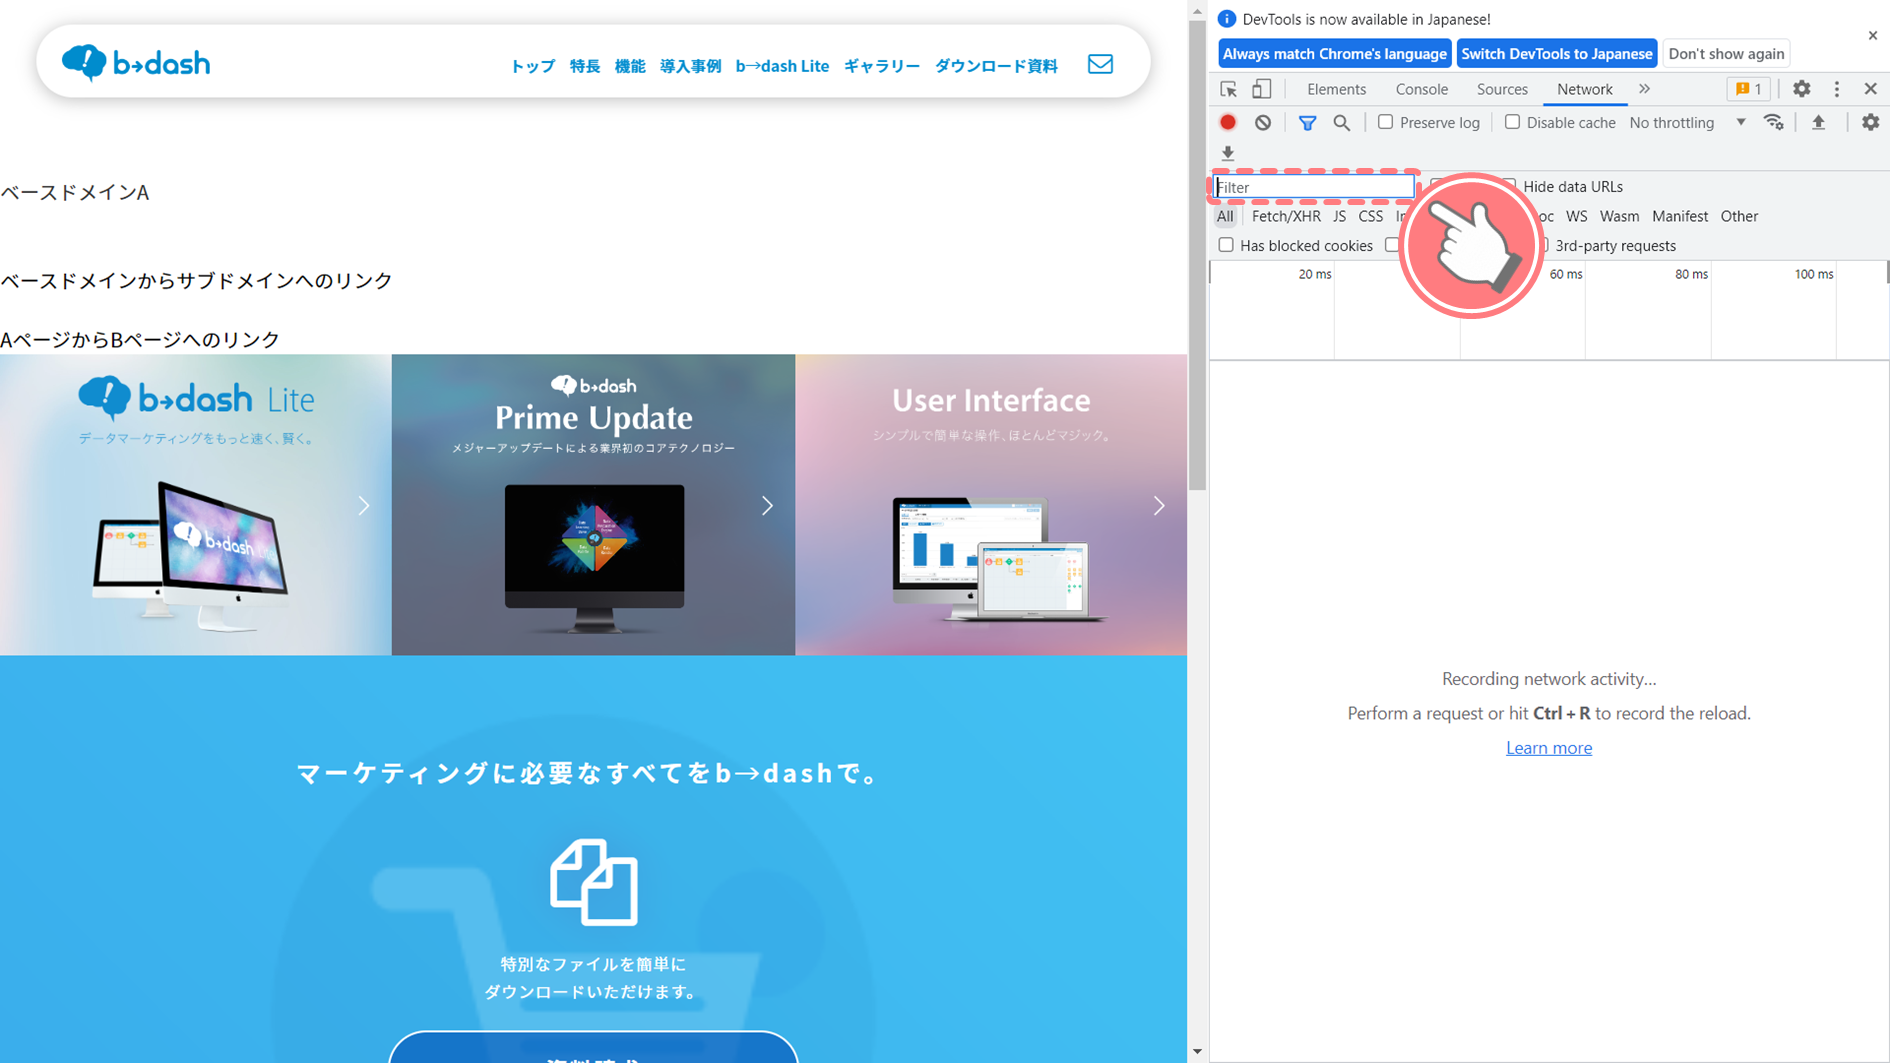Filter requests by Fetch/XHR
Viewport: 1890px width, 1063px height.
click(x=1286, y=216)
